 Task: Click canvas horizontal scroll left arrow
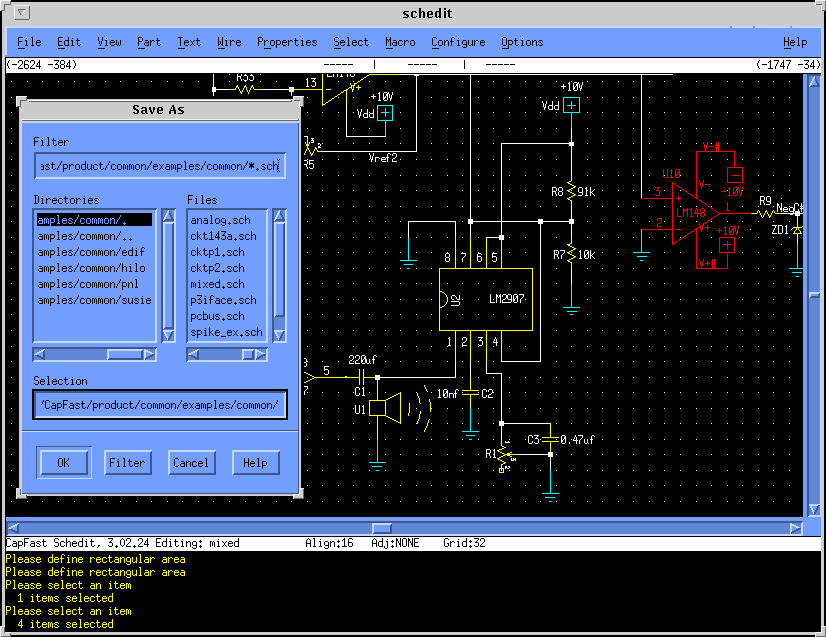pyautogui.click(x=14, y=527)
